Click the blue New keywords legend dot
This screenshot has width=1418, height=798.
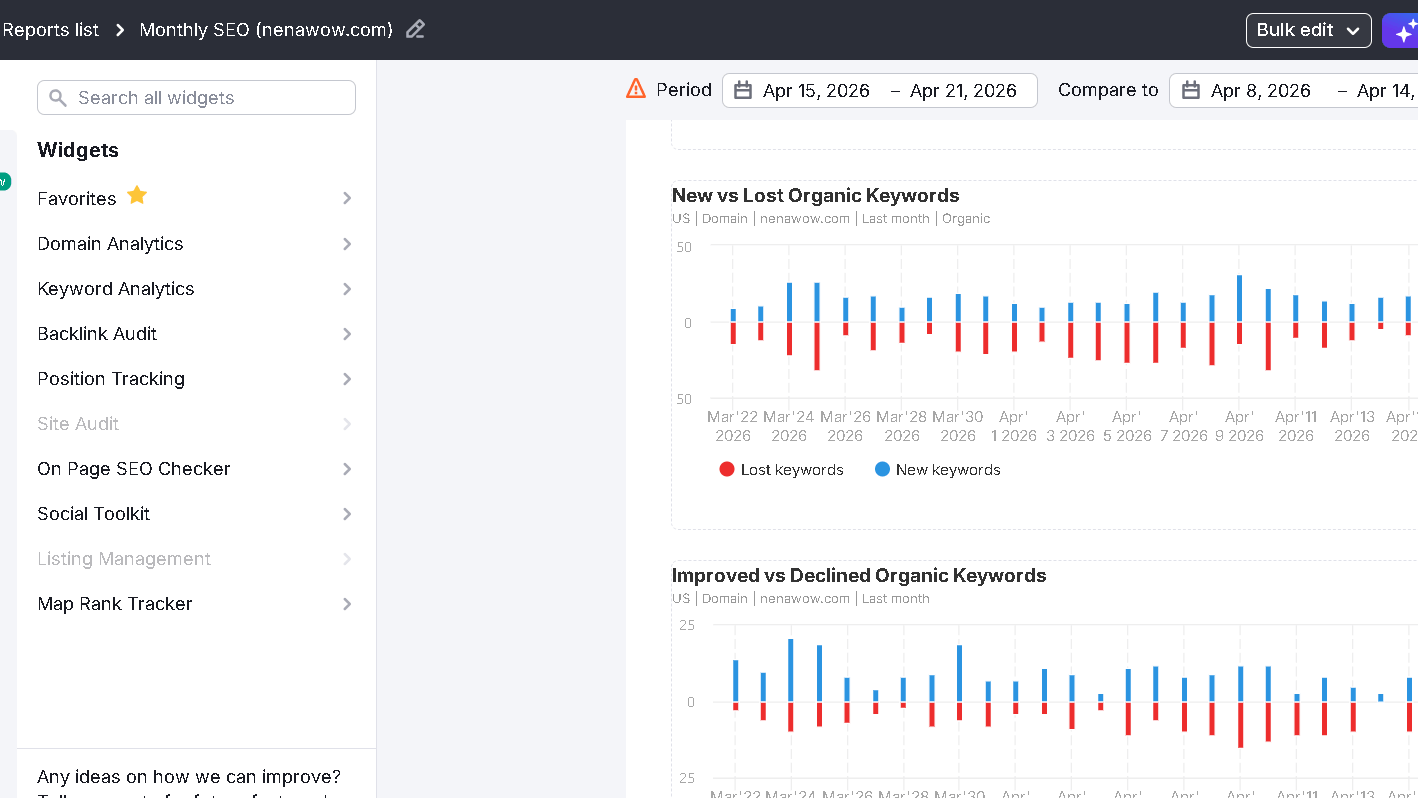(x=882, y=469)
